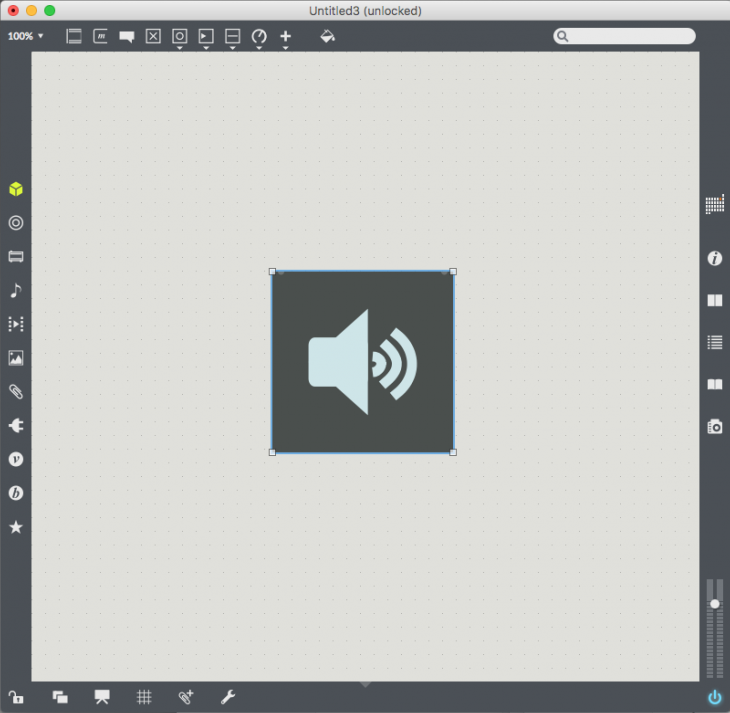
Task: Open the audio files music note browser
Action: [16, 290]
